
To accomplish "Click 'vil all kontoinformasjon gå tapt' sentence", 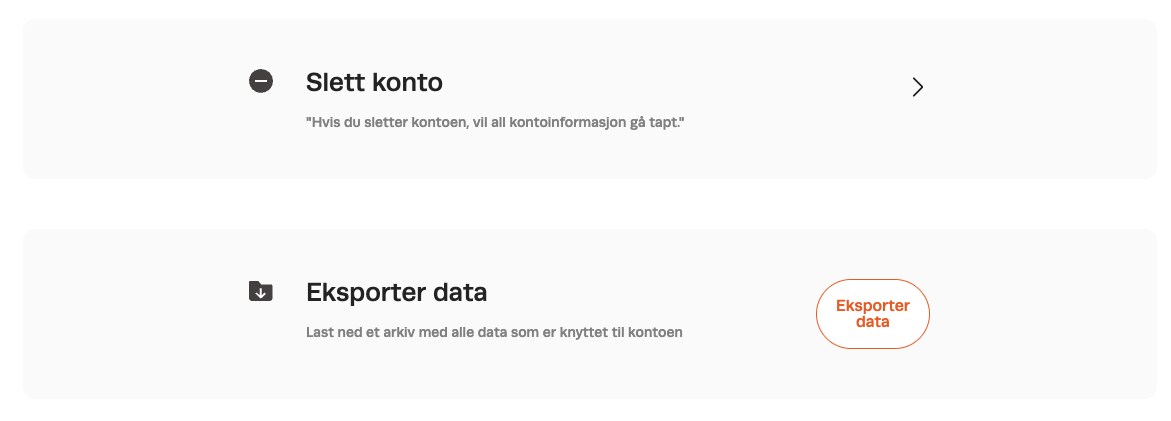I will (x=579, y=122).
